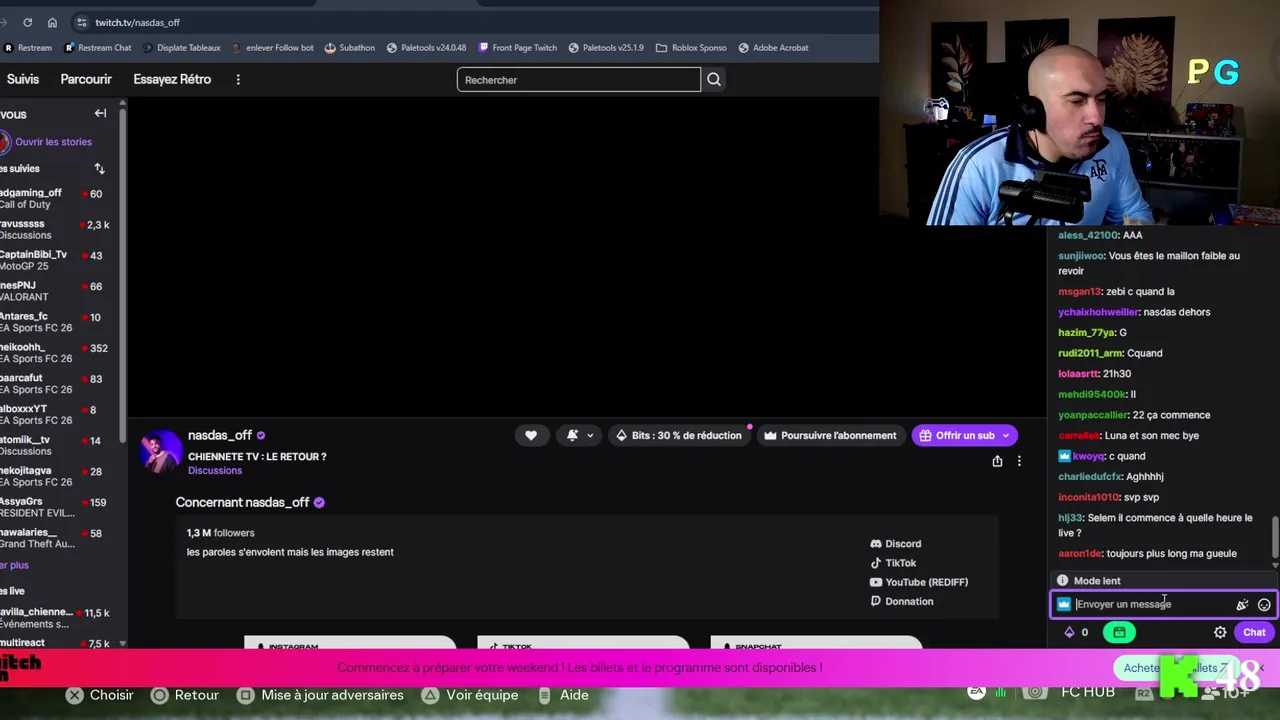
Task: Open green channel points chest button
Action: point(1119,632)
